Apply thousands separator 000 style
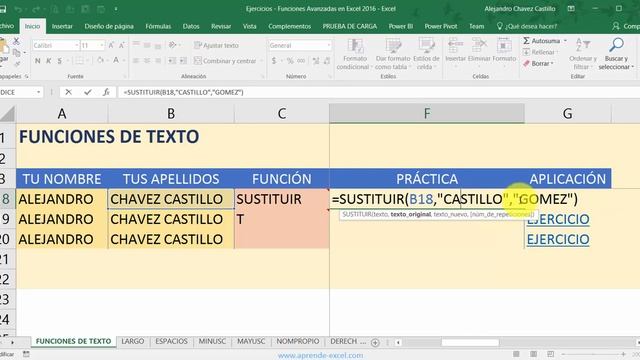 coord(301,61)
